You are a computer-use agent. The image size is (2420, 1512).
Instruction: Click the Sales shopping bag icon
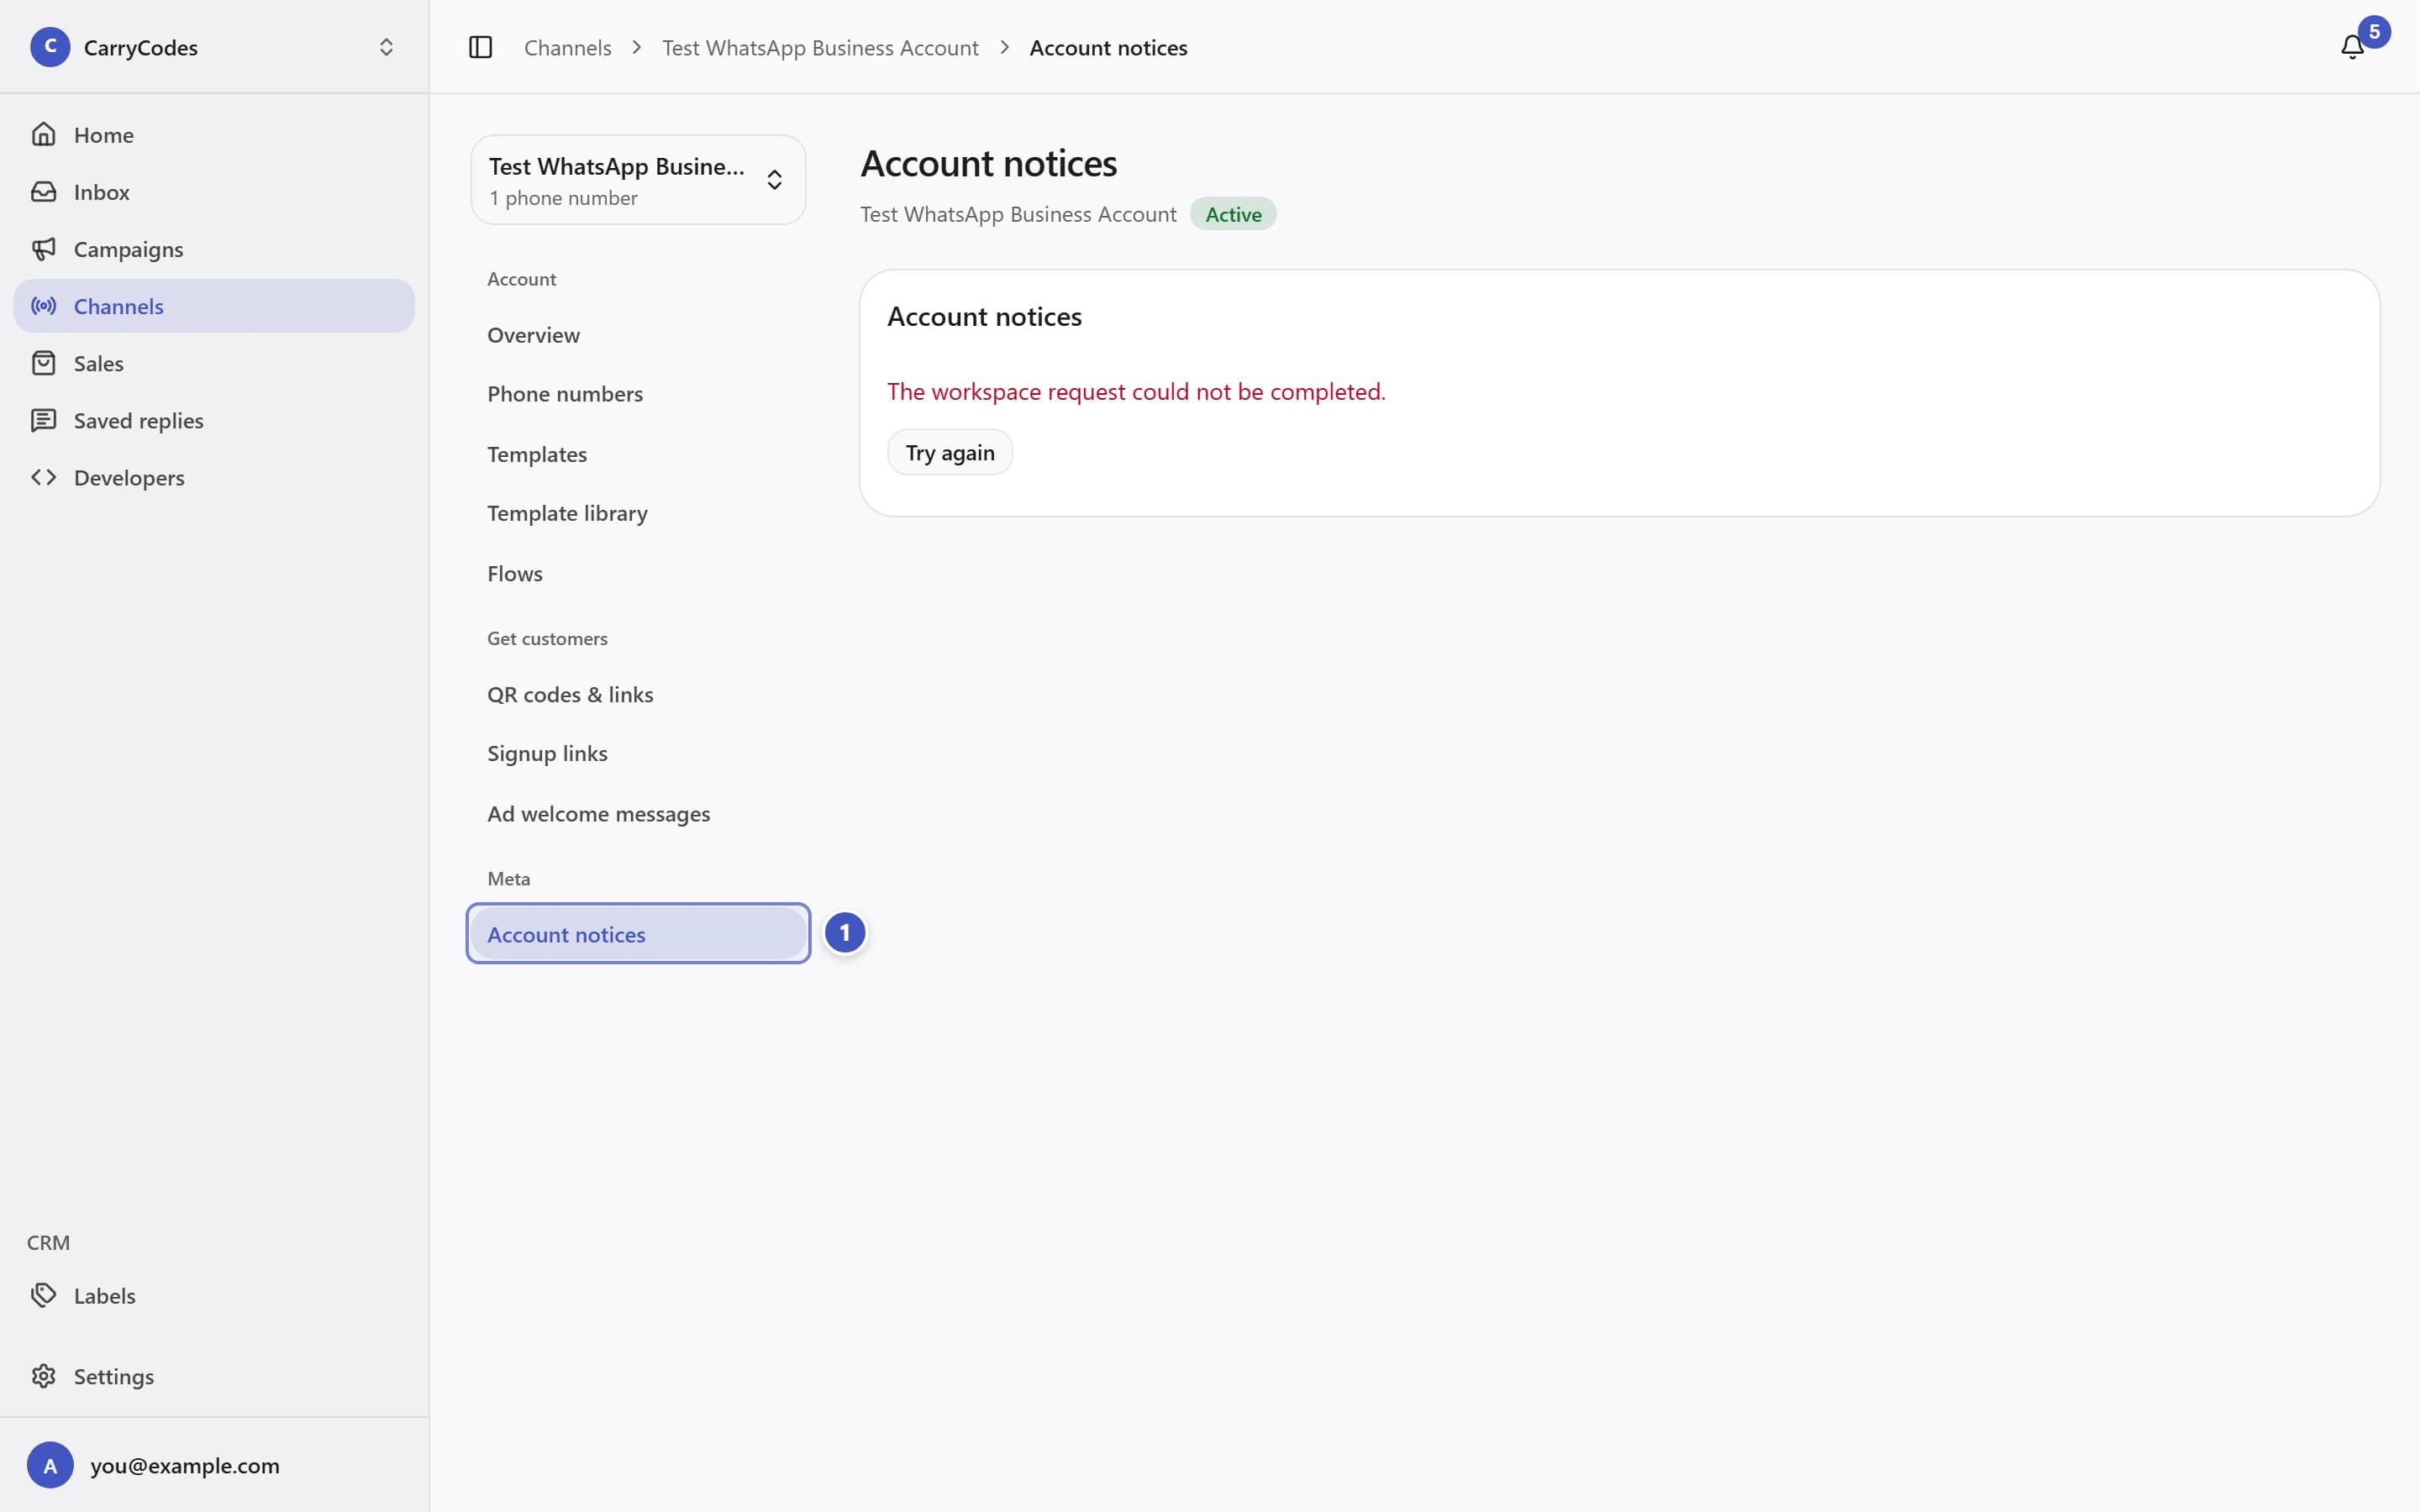43,363
